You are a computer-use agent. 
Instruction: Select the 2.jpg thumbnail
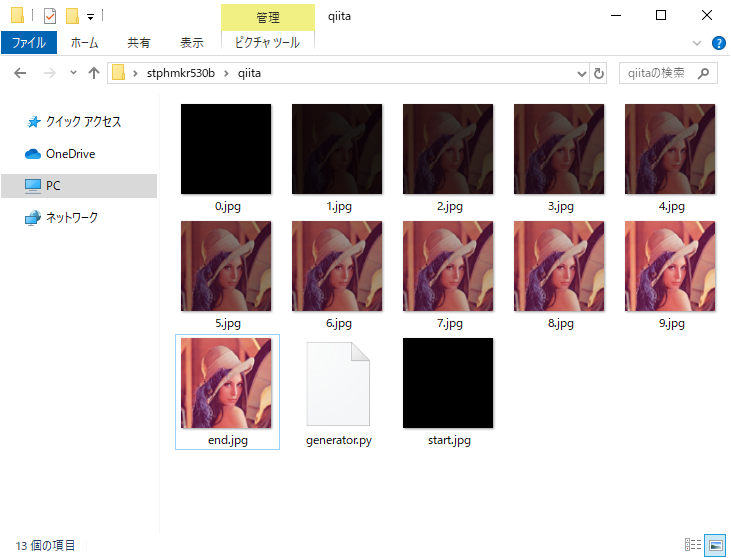(x=448, y=149)
